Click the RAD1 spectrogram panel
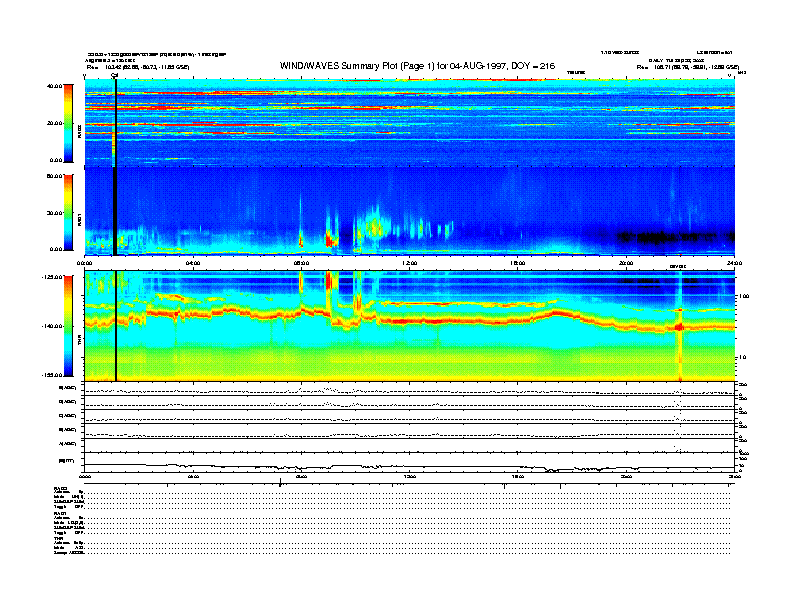This screenshot has width=792, height=612. tap(410, 211)
